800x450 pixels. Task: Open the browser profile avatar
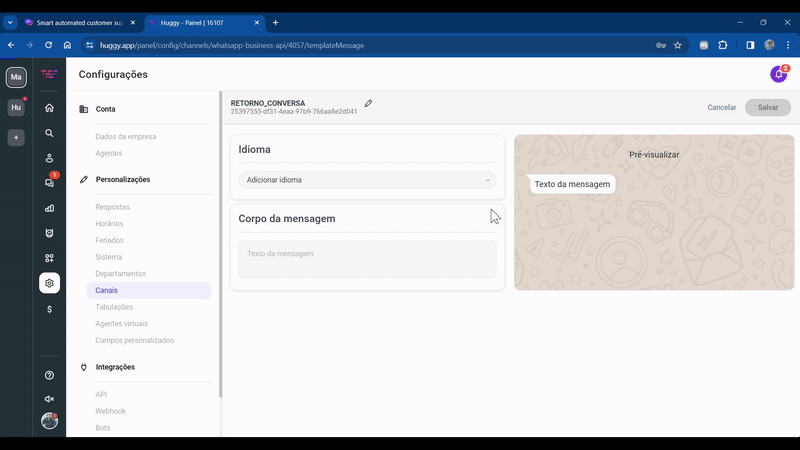click(x=769, y=45)
